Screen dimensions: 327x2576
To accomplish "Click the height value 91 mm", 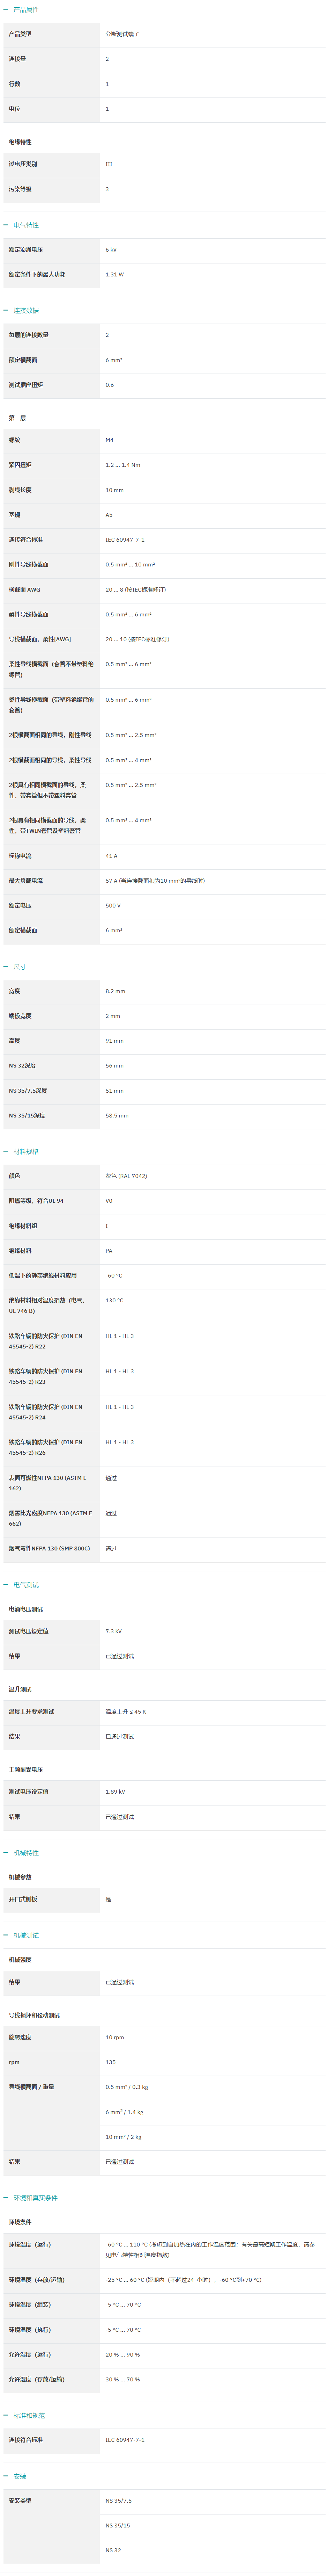I will coord(115,1041).
